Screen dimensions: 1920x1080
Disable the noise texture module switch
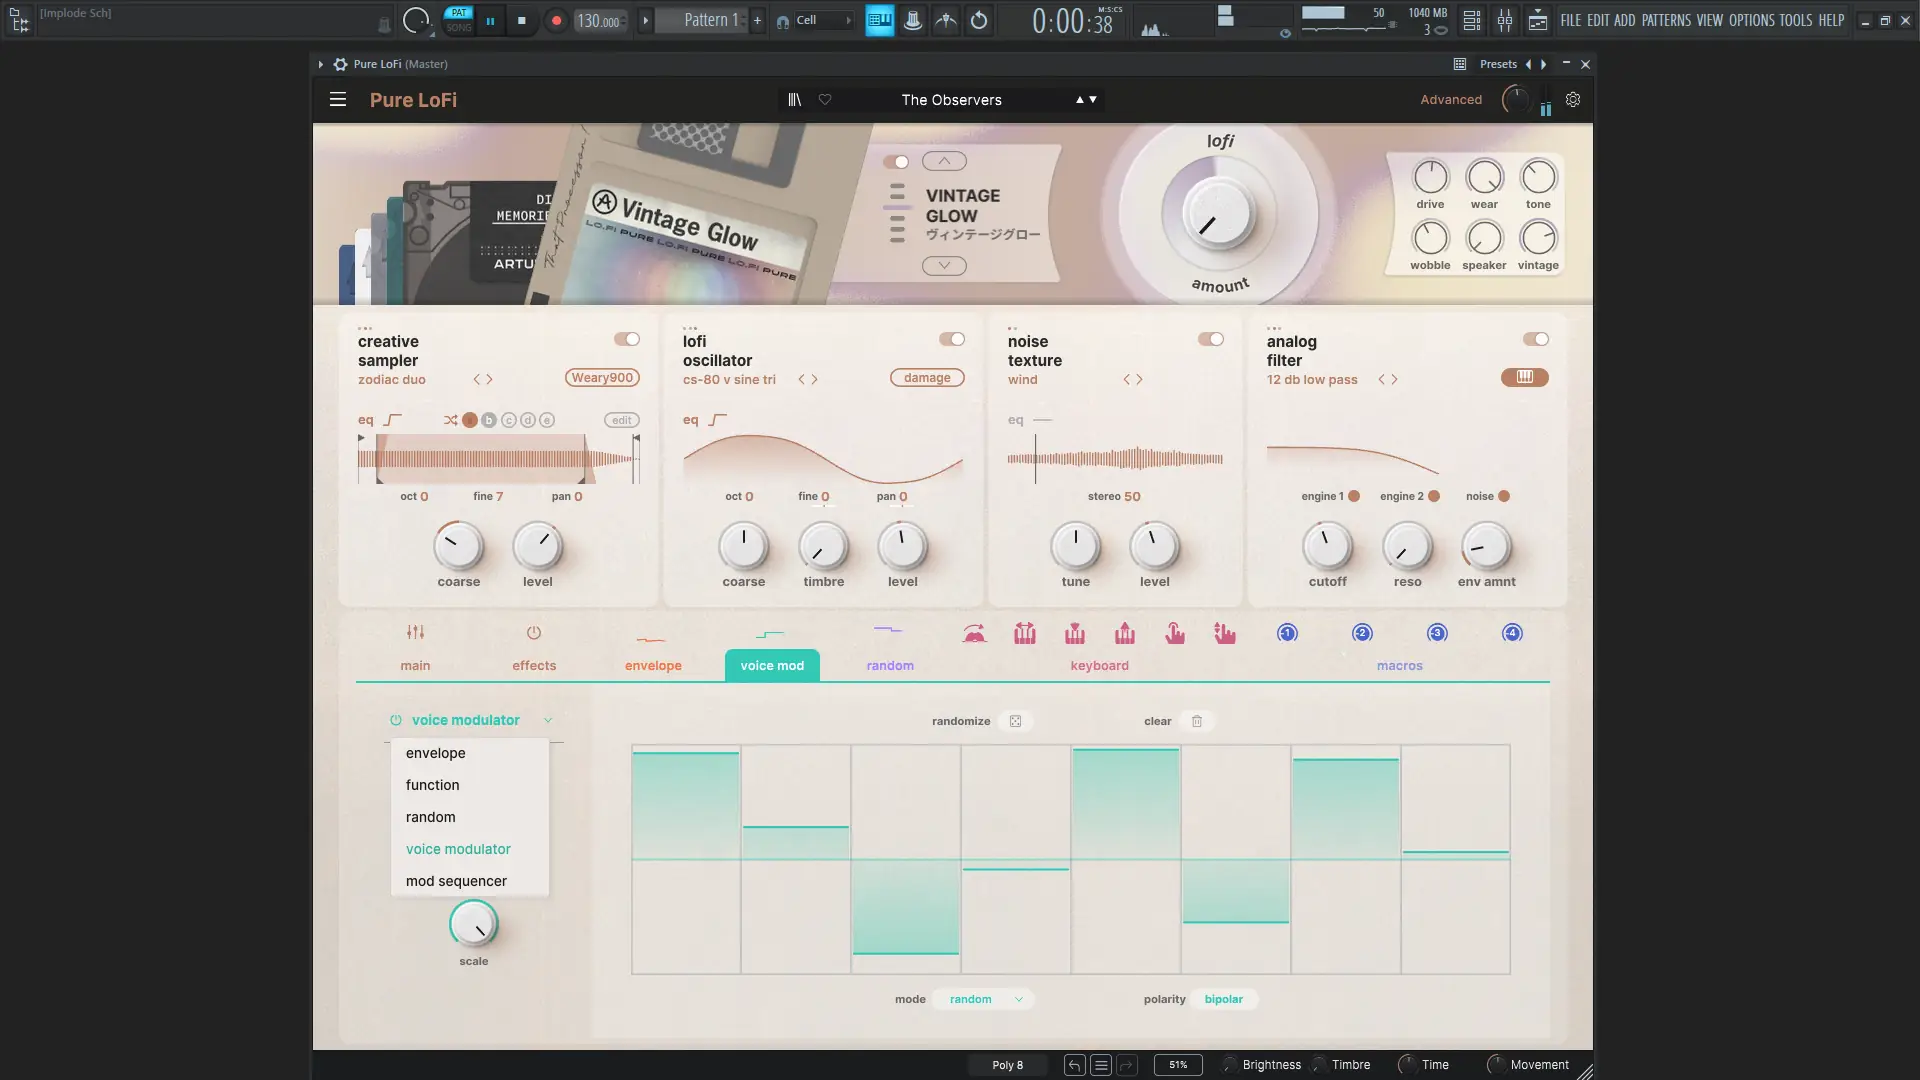(x=1211, y=339)
